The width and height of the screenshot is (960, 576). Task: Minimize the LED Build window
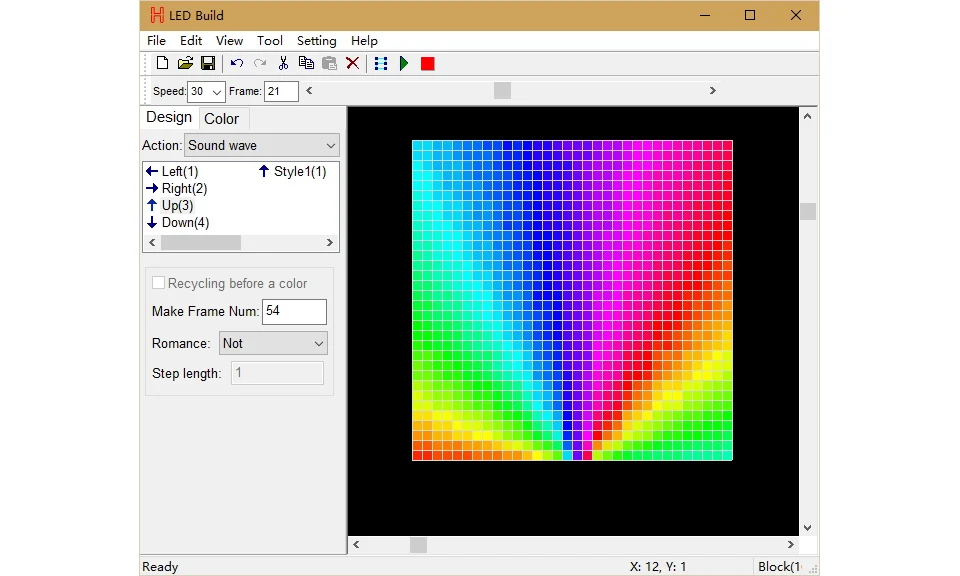tap(705, 15)
